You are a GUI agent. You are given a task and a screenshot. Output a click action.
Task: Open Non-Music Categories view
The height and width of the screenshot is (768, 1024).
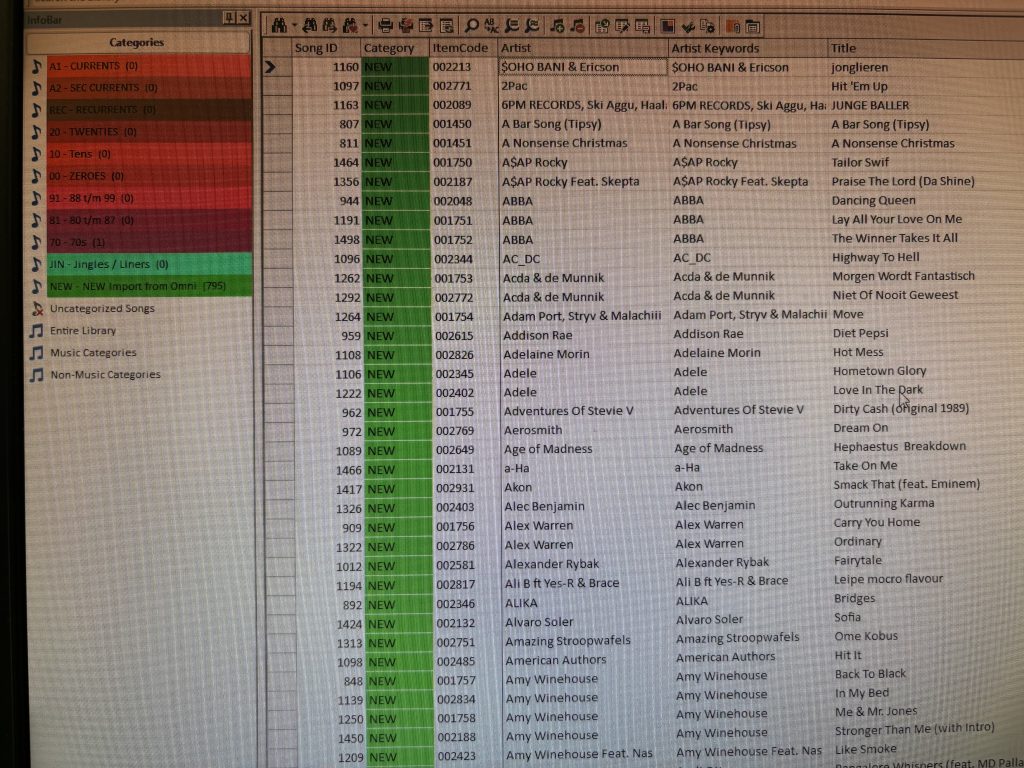coord(105,375)
